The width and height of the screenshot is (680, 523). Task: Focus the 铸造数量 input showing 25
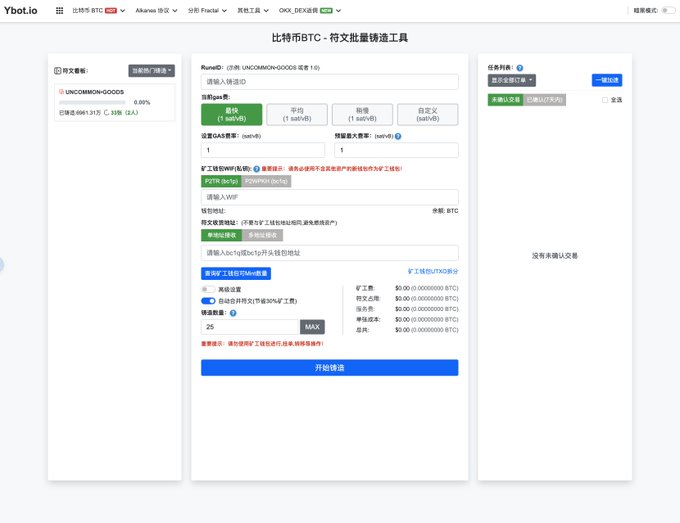click(251, 327)
